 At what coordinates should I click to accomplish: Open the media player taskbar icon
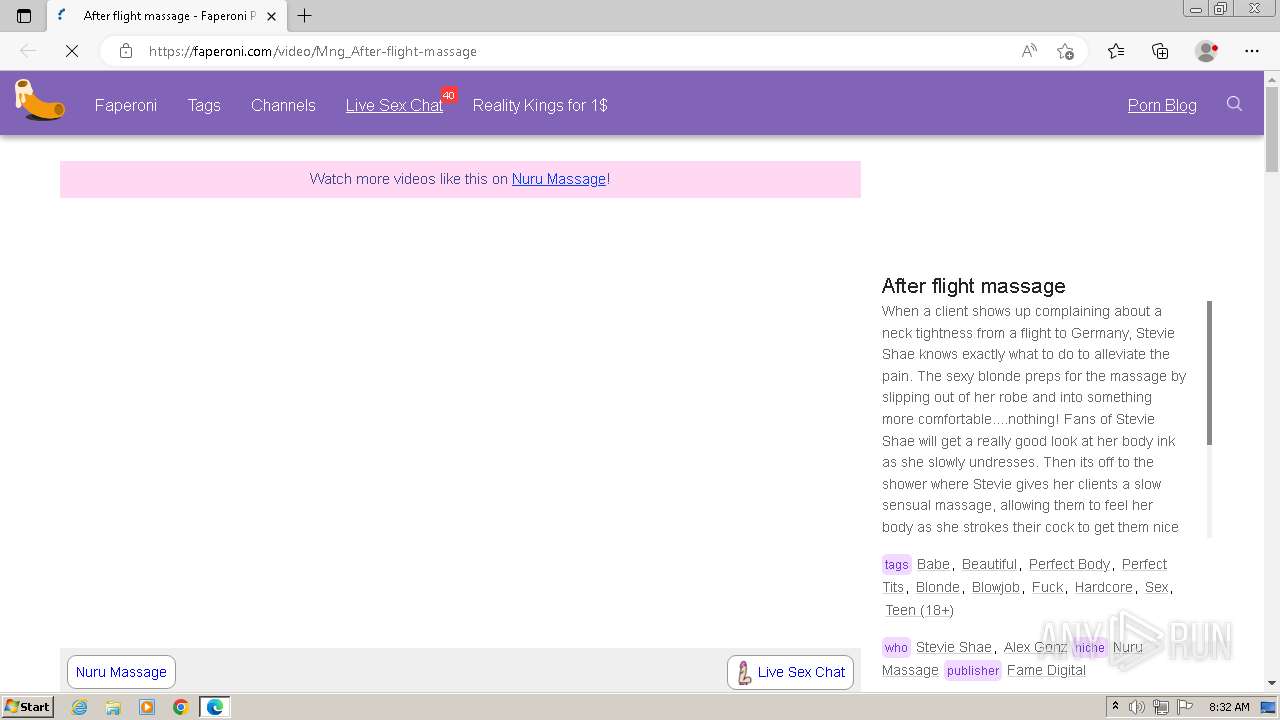(x=147, y=707)
